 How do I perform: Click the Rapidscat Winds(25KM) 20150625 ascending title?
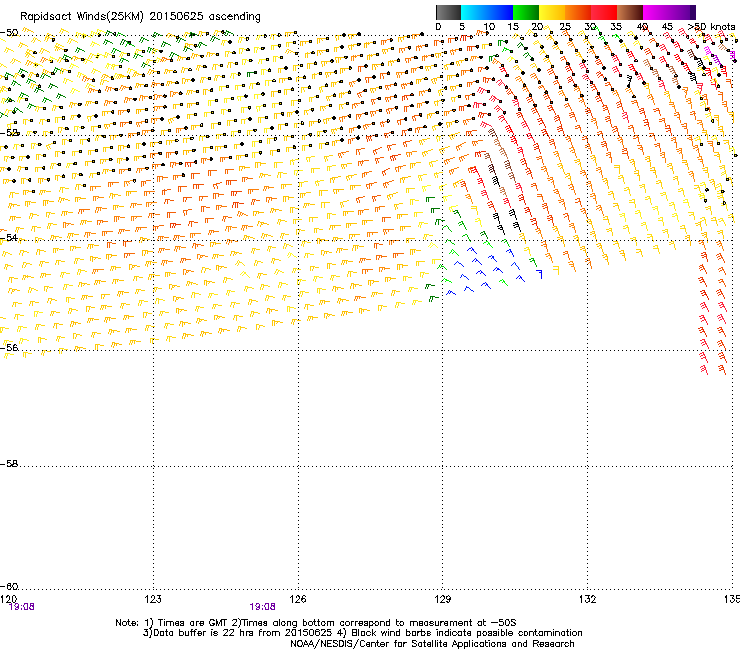[x=140, y=17]
